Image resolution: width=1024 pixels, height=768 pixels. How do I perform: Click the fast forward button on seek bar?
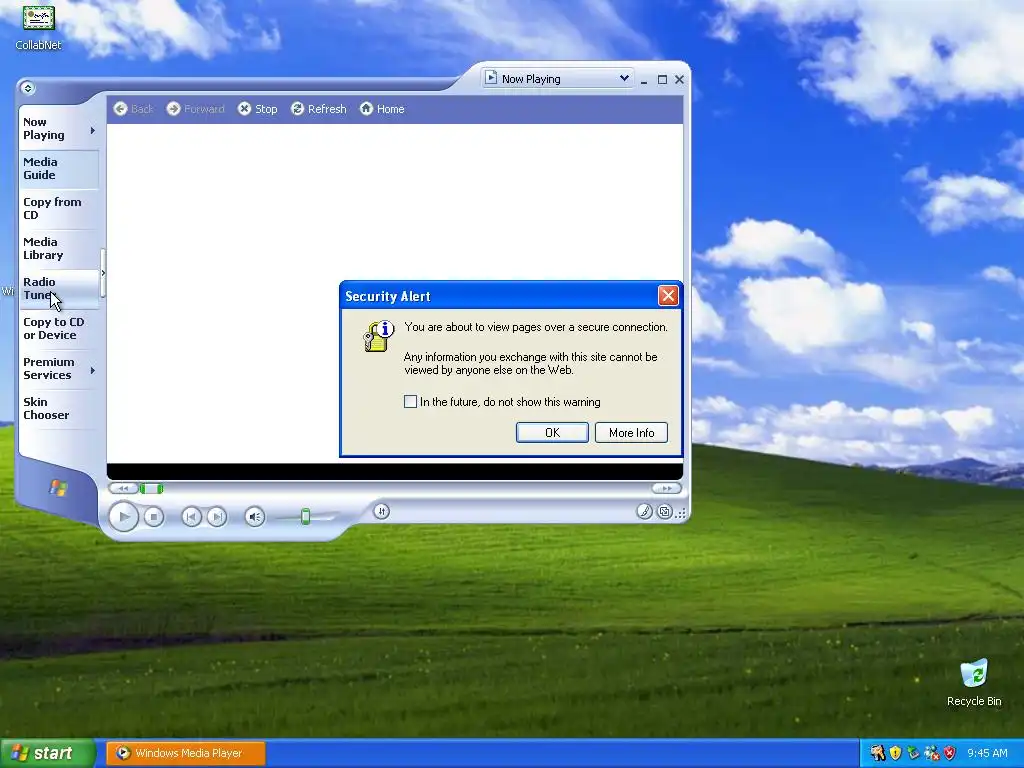(666, 488)
